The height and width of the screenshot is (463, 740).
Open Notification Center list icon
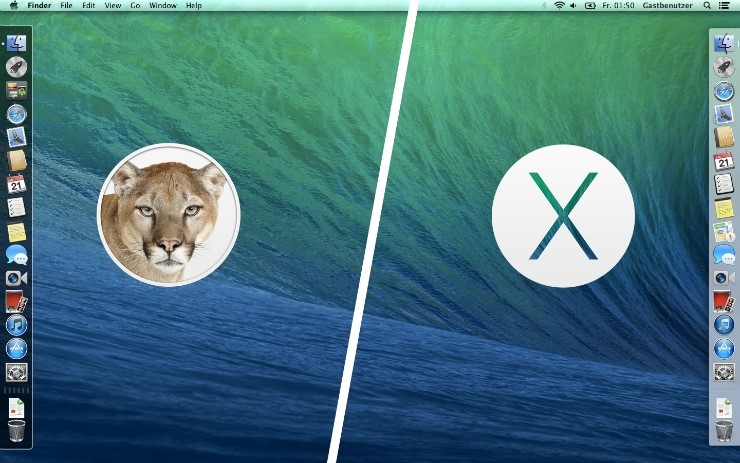point(723,6)
